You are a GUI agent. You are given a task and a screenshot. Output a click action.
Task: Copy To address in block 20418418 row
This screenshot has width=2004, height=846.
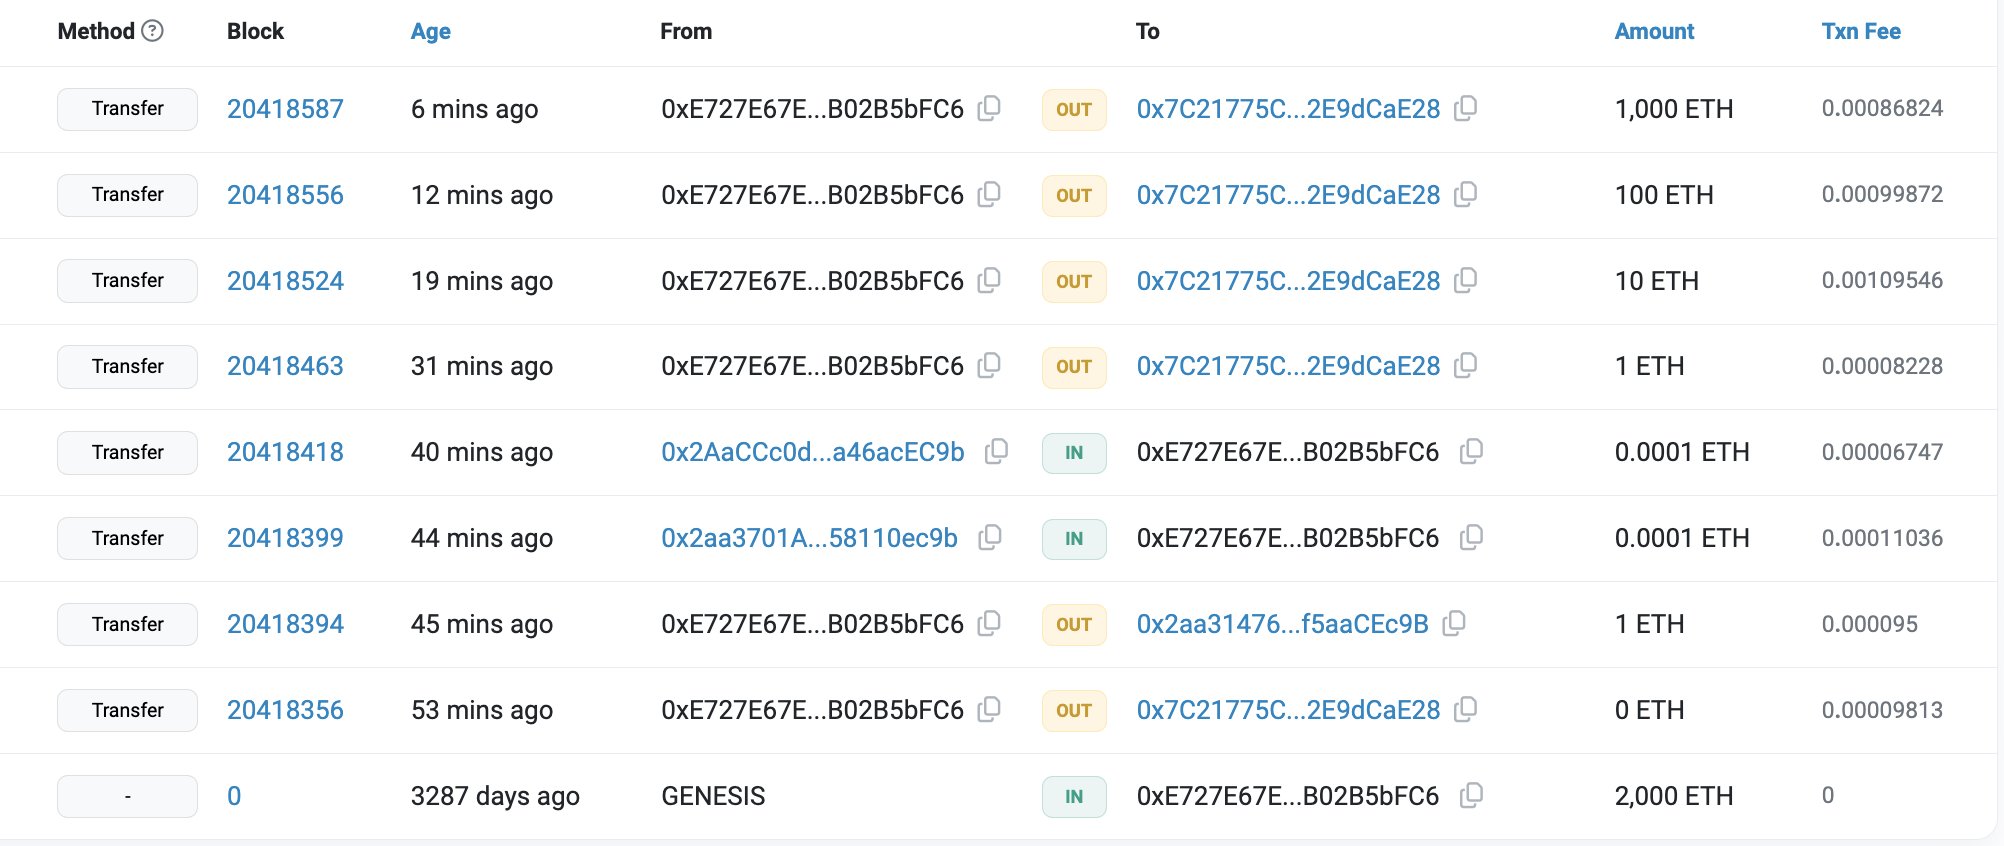click(1471, 452)
